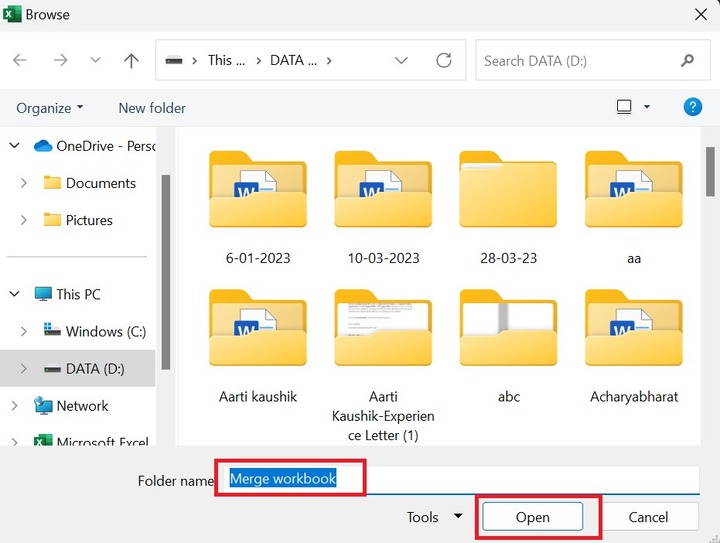Select the 10-03-2023 folder icon
Screen dimensions: 720x543
click(x=383, y=189)
